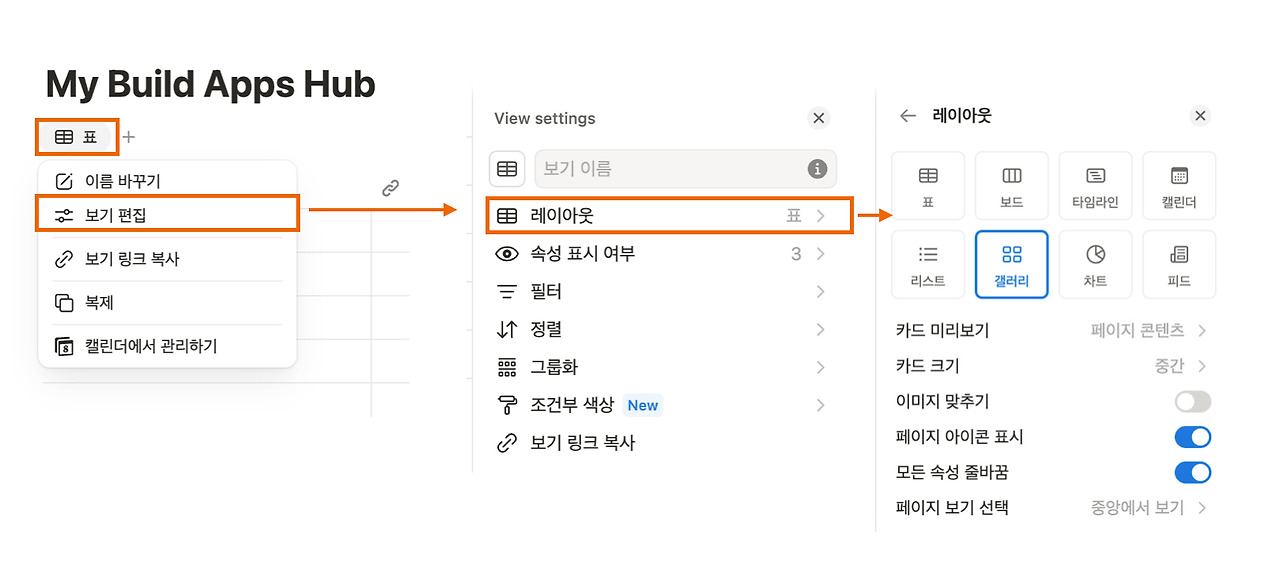Screen dimensions: 1280x573
Task: Select the 캘린더 (Calendar) layout icon
Action: coord(1179,186)
